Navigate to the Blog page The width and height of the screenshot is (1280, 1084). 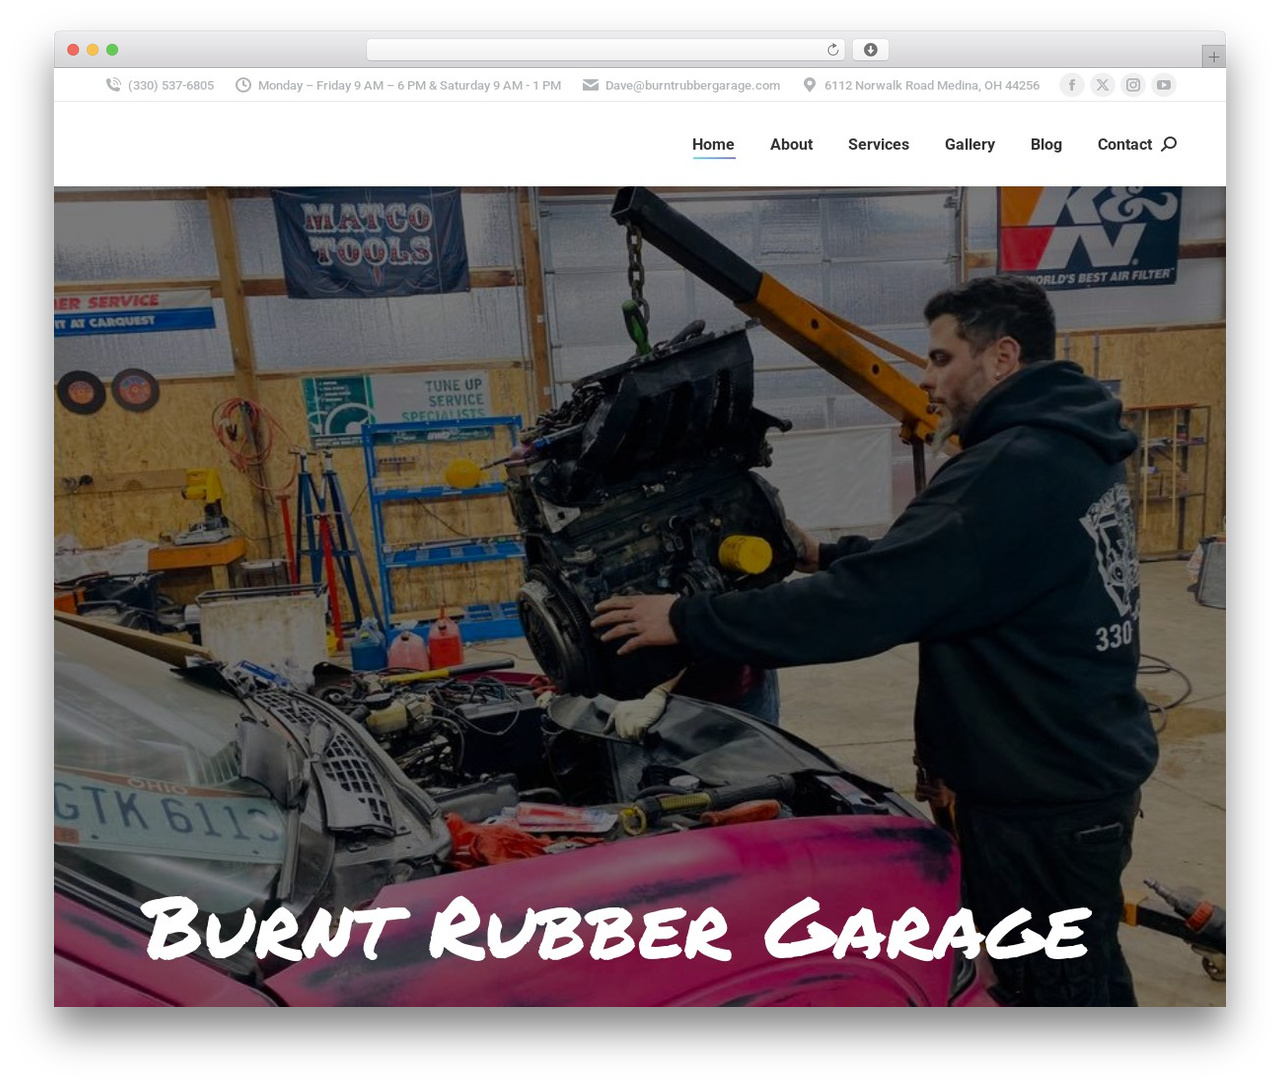point(1046,144)
